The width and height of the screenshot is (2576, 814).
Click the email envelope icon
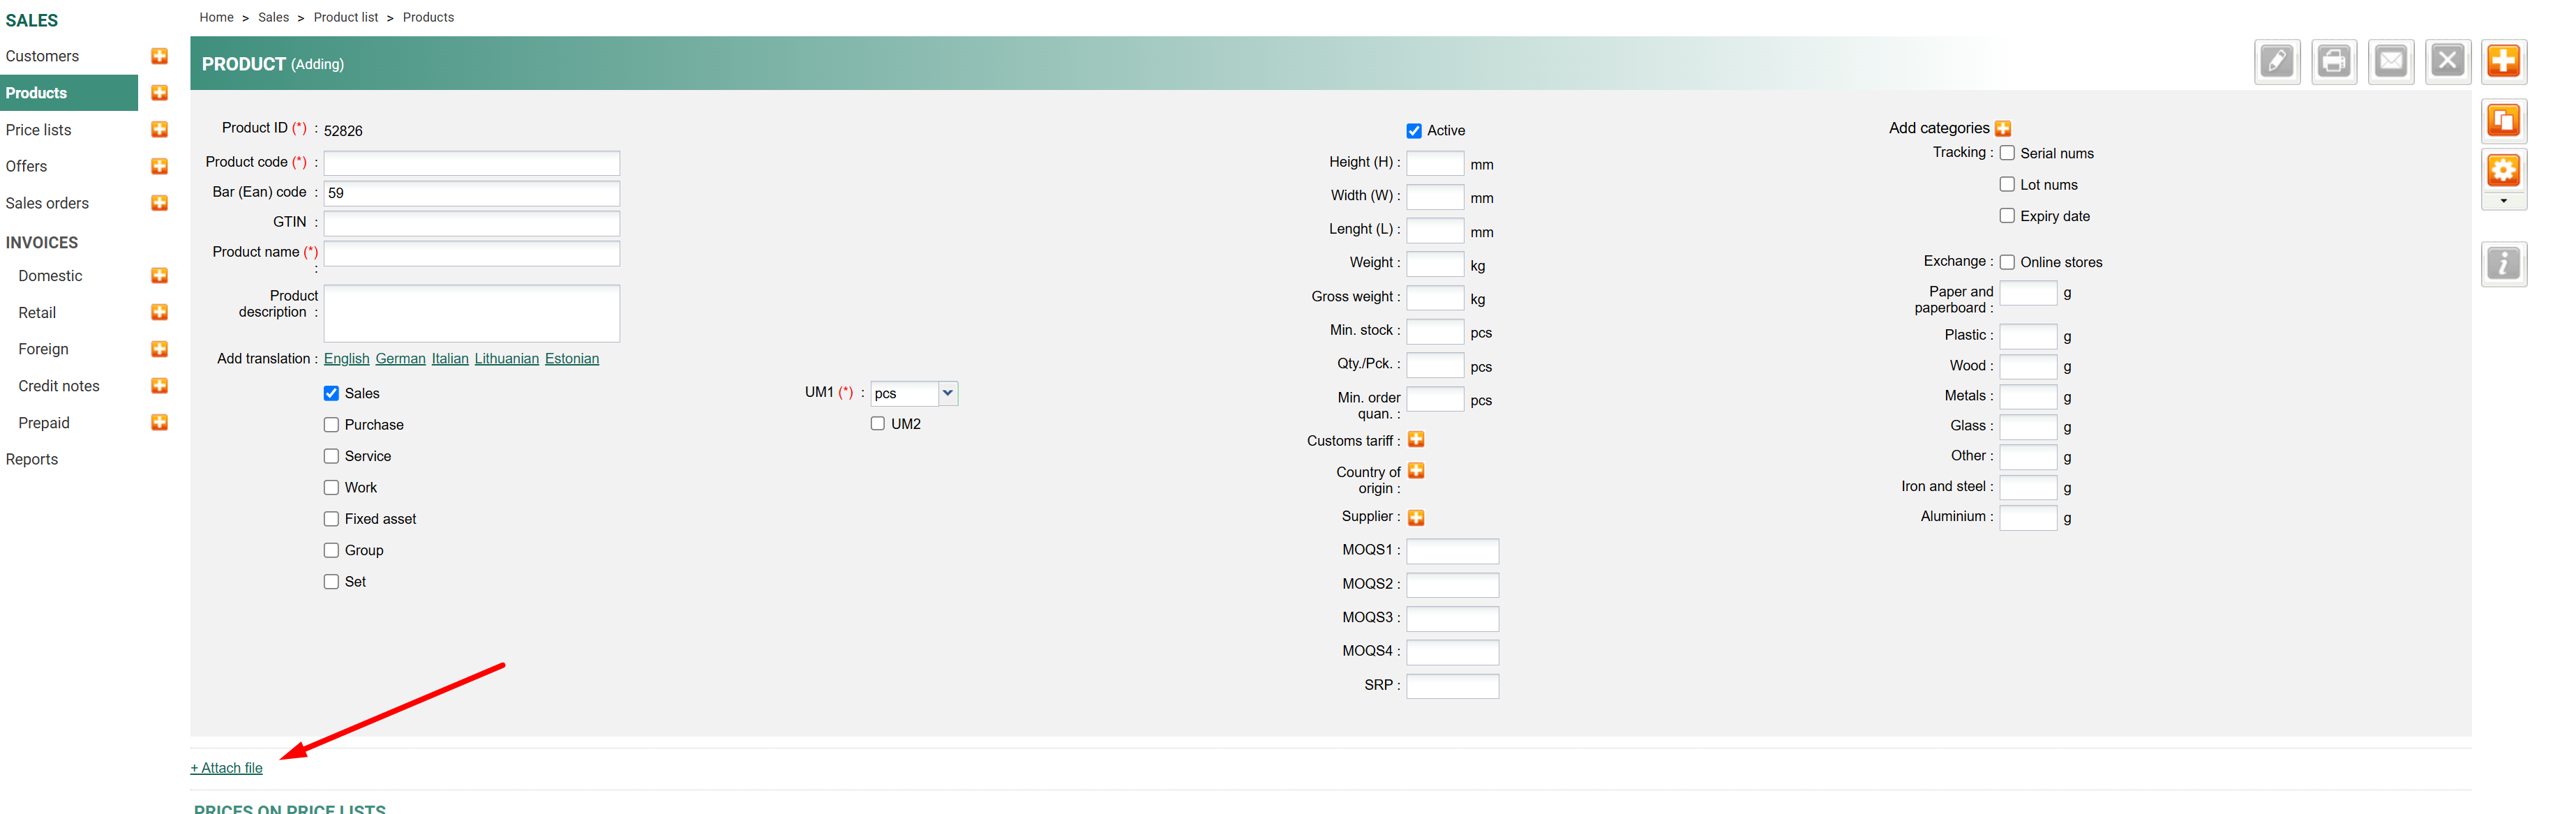pyautogui.click(x=2391, y=62)
